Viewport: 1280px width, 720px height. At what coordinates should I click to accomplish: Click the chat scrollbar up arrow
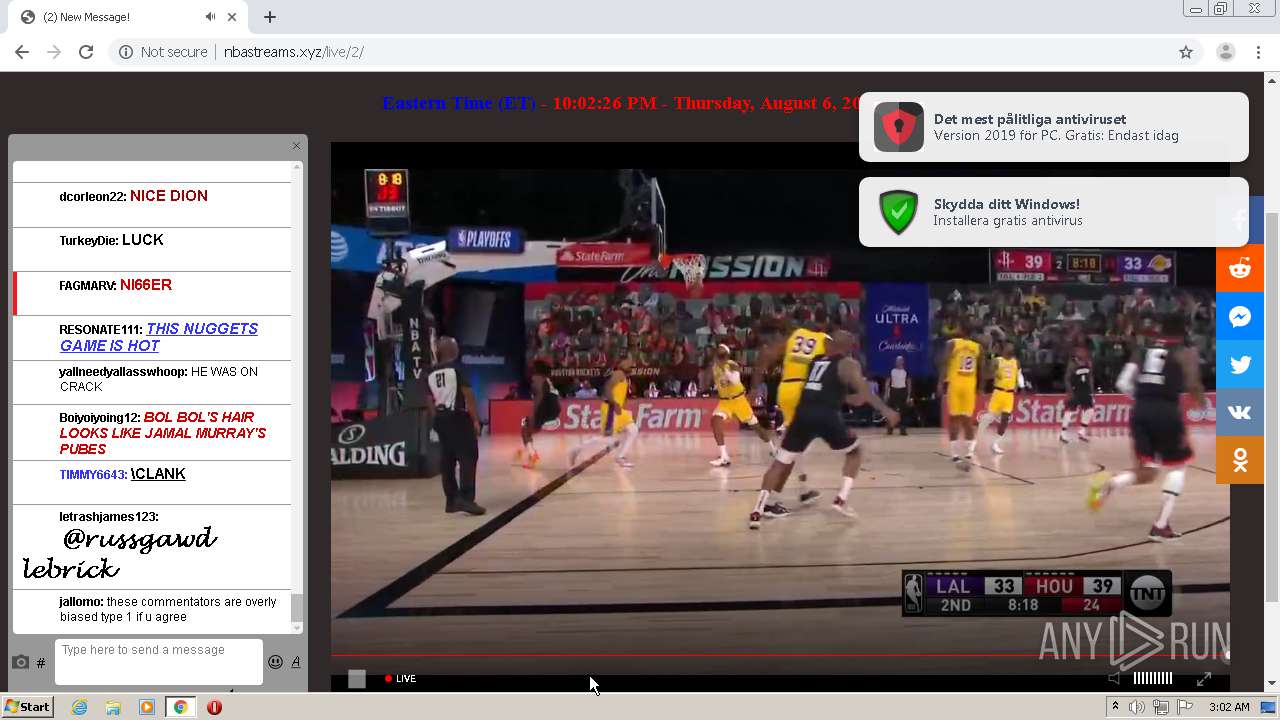click(297, 168)
